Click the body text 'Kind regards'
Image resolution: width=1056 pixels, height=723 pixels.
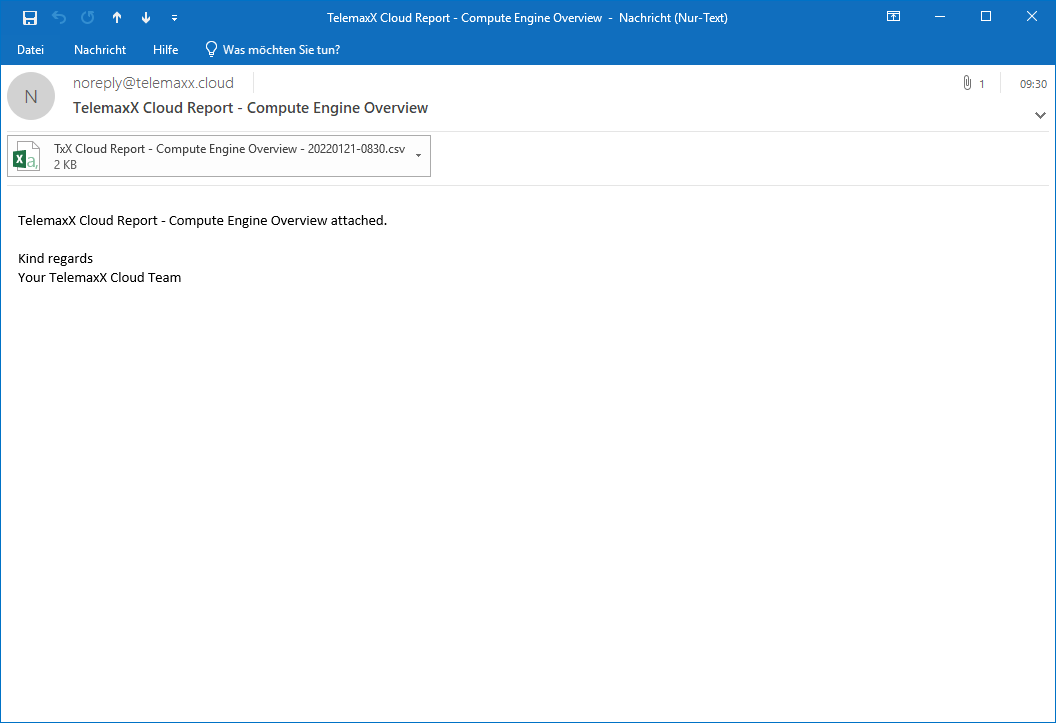click(55, 259)
